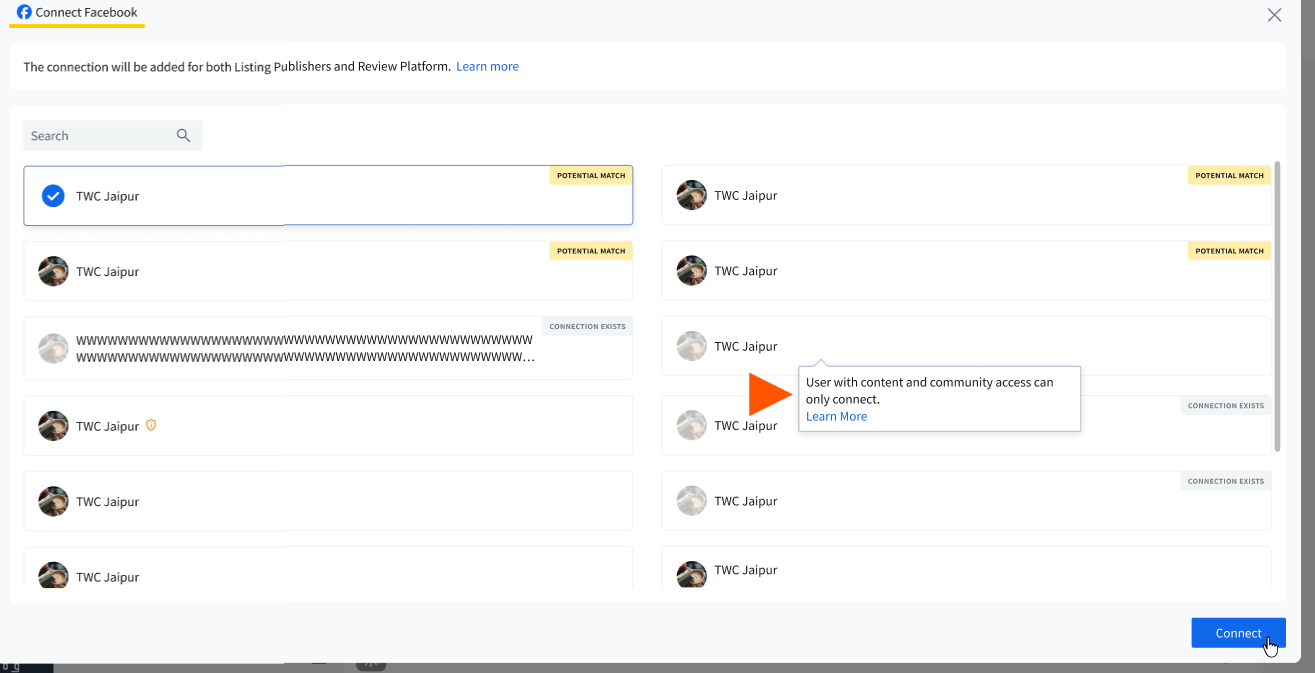Select the Connect Facebook tab
1315x673 pixels.
77,13
